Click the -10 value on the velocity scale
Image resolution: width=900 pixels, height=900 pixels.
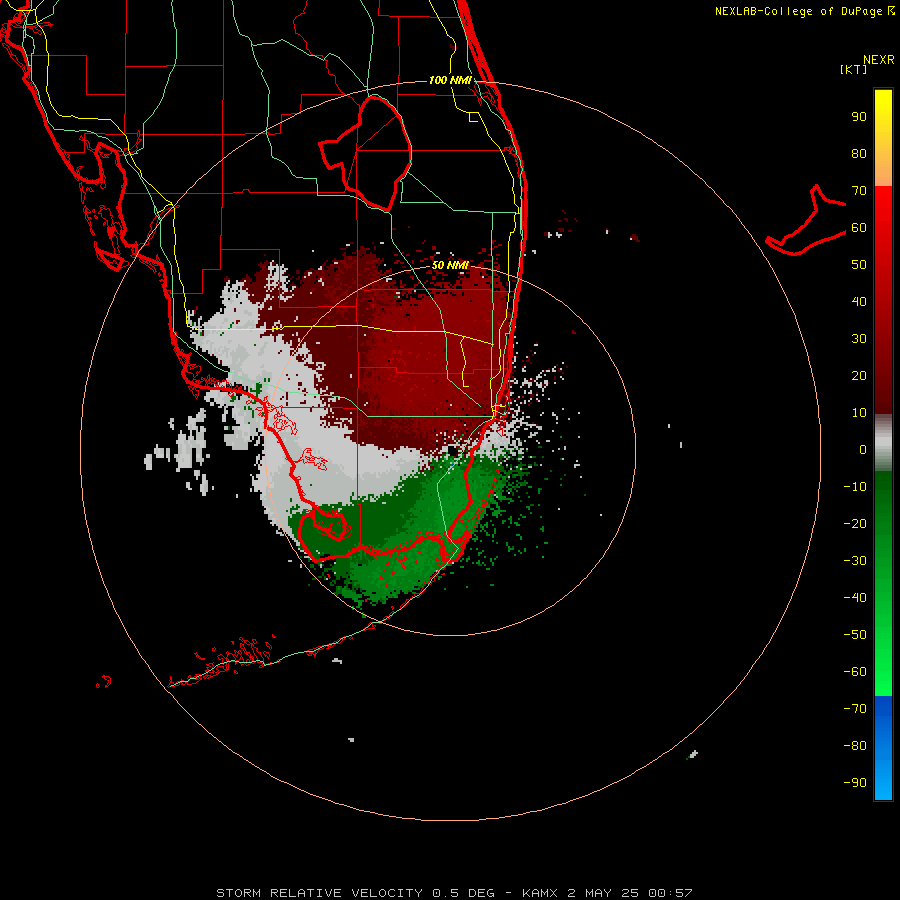tap(855, 487)
